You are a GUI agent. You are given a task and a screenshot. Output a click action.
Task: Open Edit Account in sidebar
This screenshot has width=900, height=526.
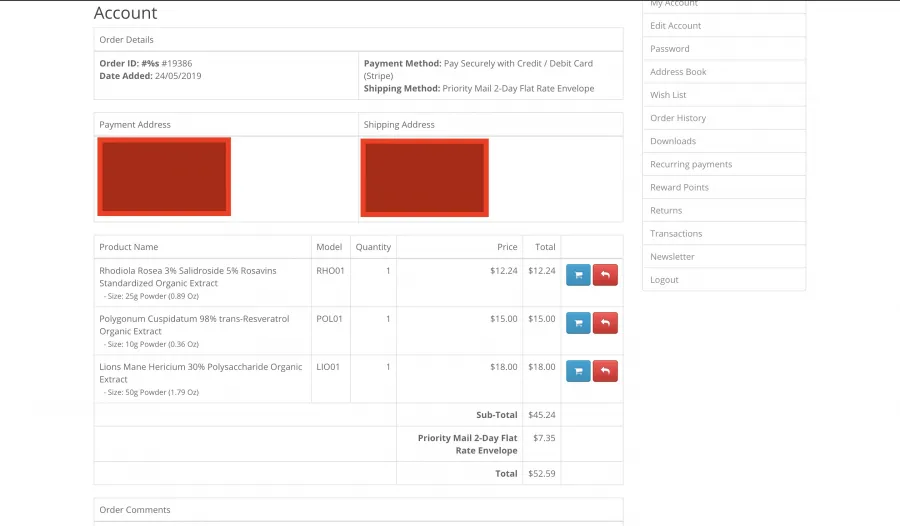pos(675,26)
